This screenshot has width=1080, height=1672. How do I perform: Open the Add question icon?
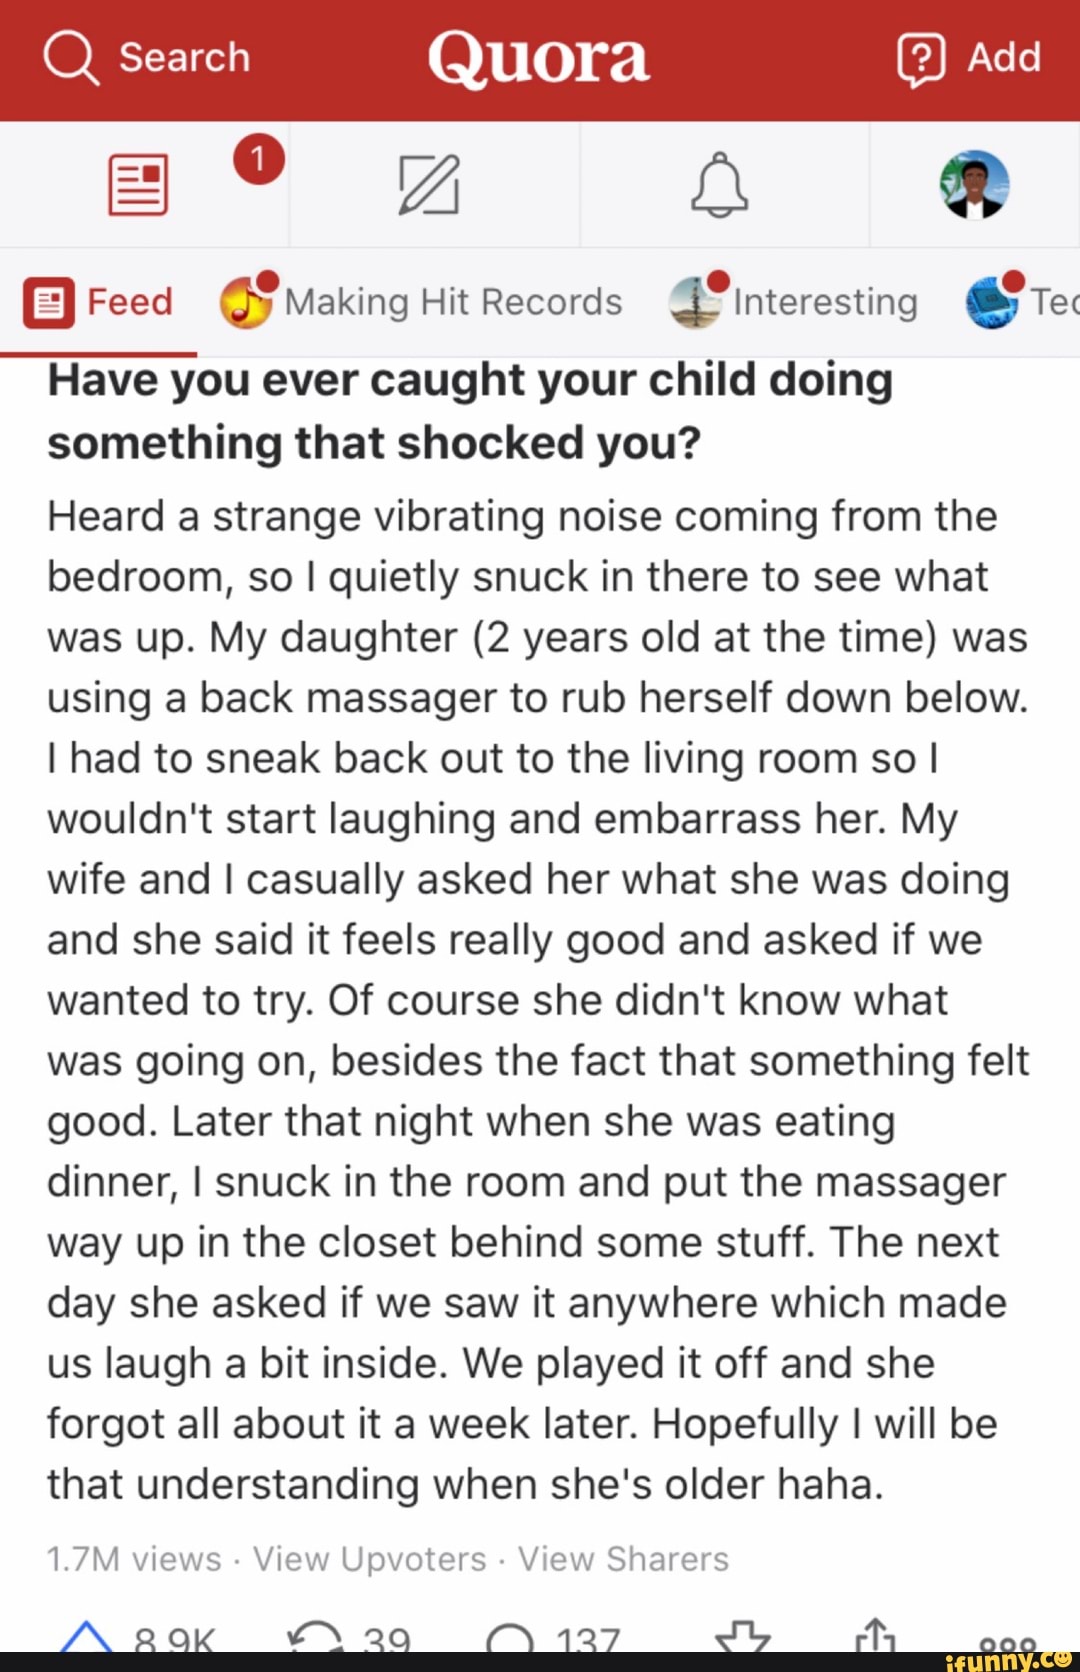pyautogui.click(x=920, y=58)
